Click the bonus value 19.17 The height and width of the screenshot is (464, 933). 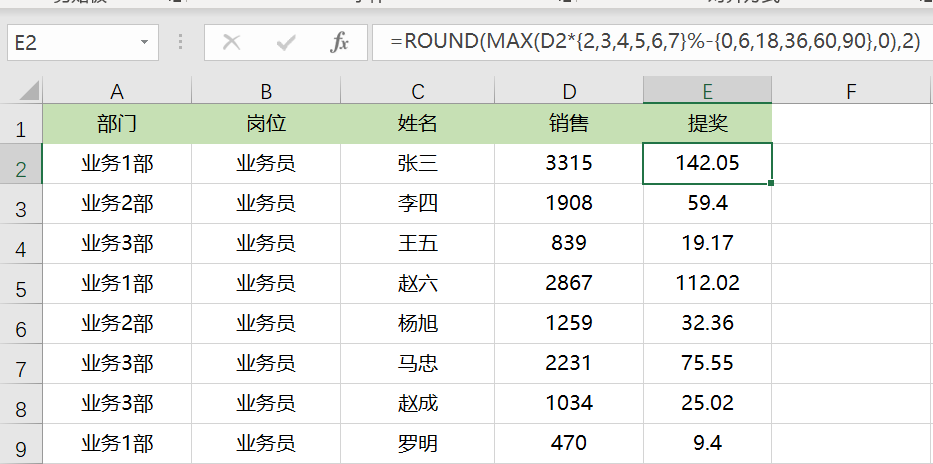(x=707, y=243)
